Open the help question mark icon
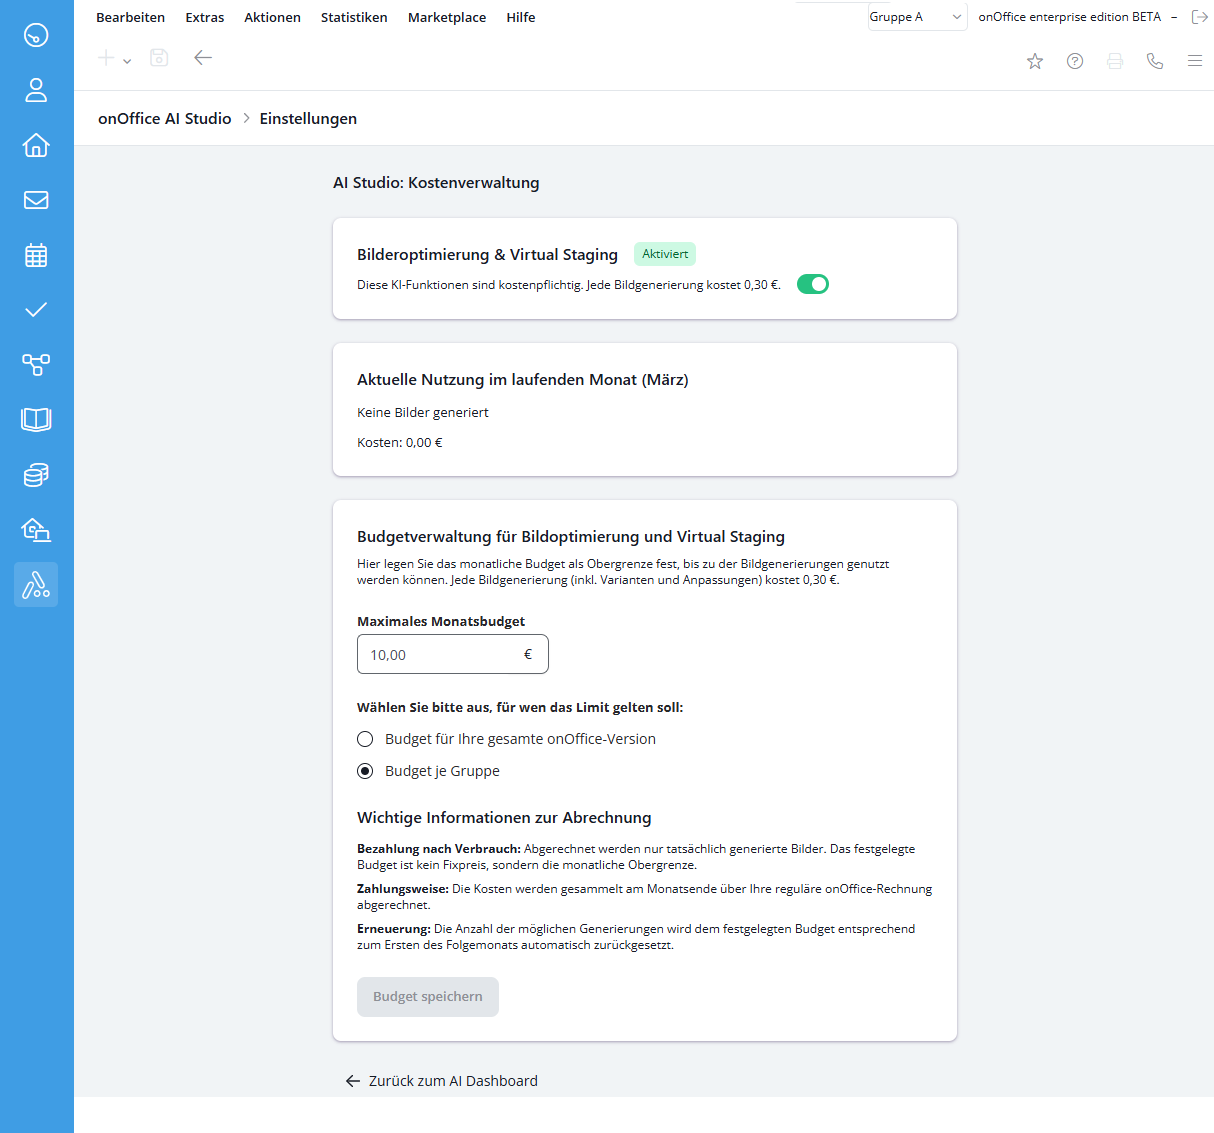The image size is (1214, 1133). click(x=1075, y=61)
